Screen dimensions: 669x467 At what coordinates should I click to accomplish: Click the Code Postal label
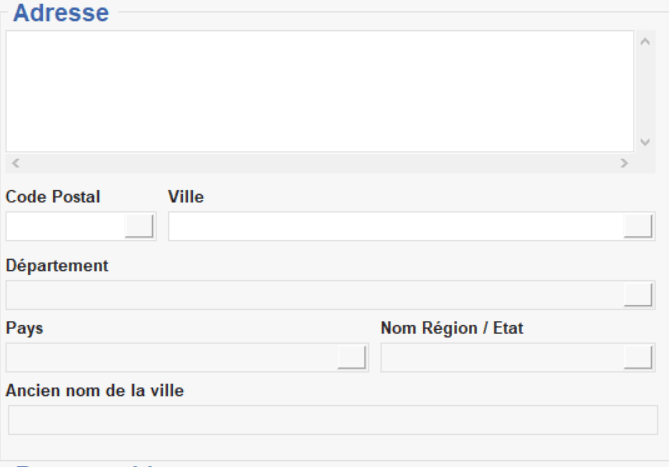point(53,197)
